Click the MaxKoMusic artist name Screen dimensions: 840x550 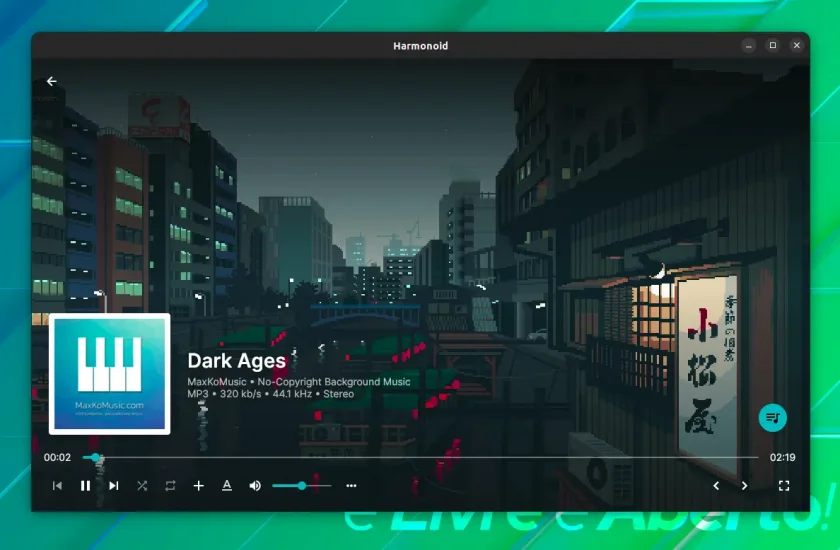tap(216, 382)
